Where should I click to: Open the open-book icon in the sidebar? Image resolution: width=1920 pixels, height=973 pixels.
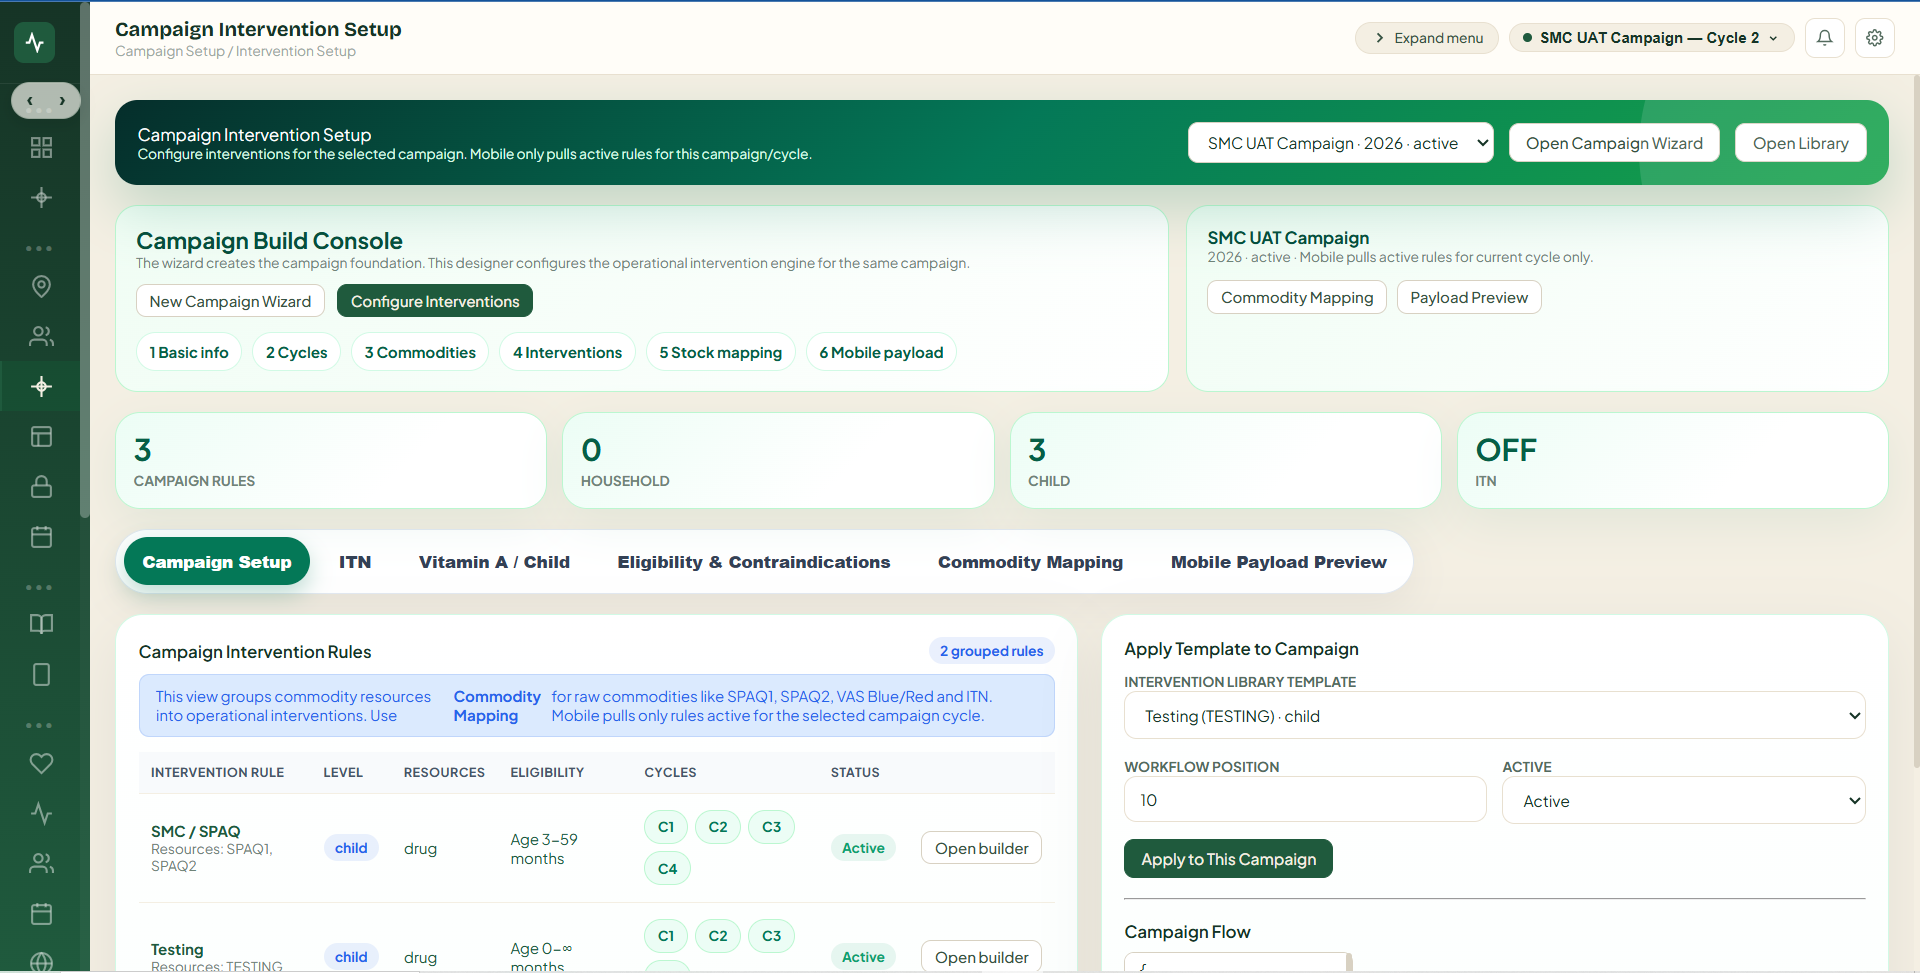tap(41, 624)
